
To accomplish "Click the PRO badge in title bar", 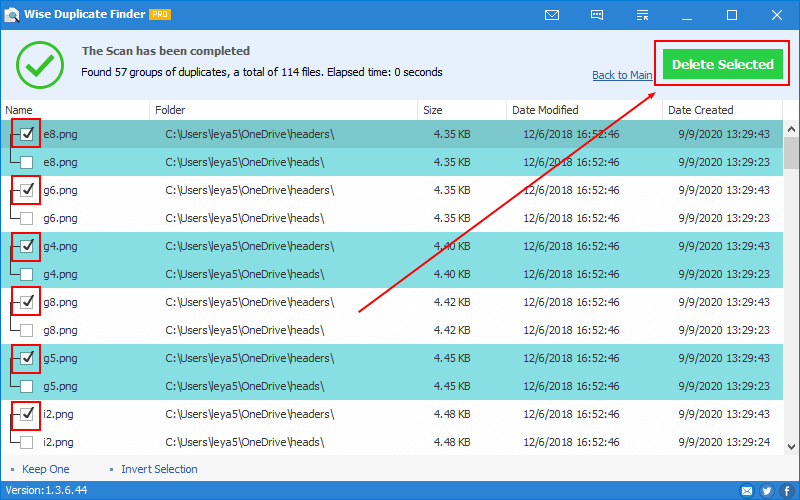I will click(160, 14).
